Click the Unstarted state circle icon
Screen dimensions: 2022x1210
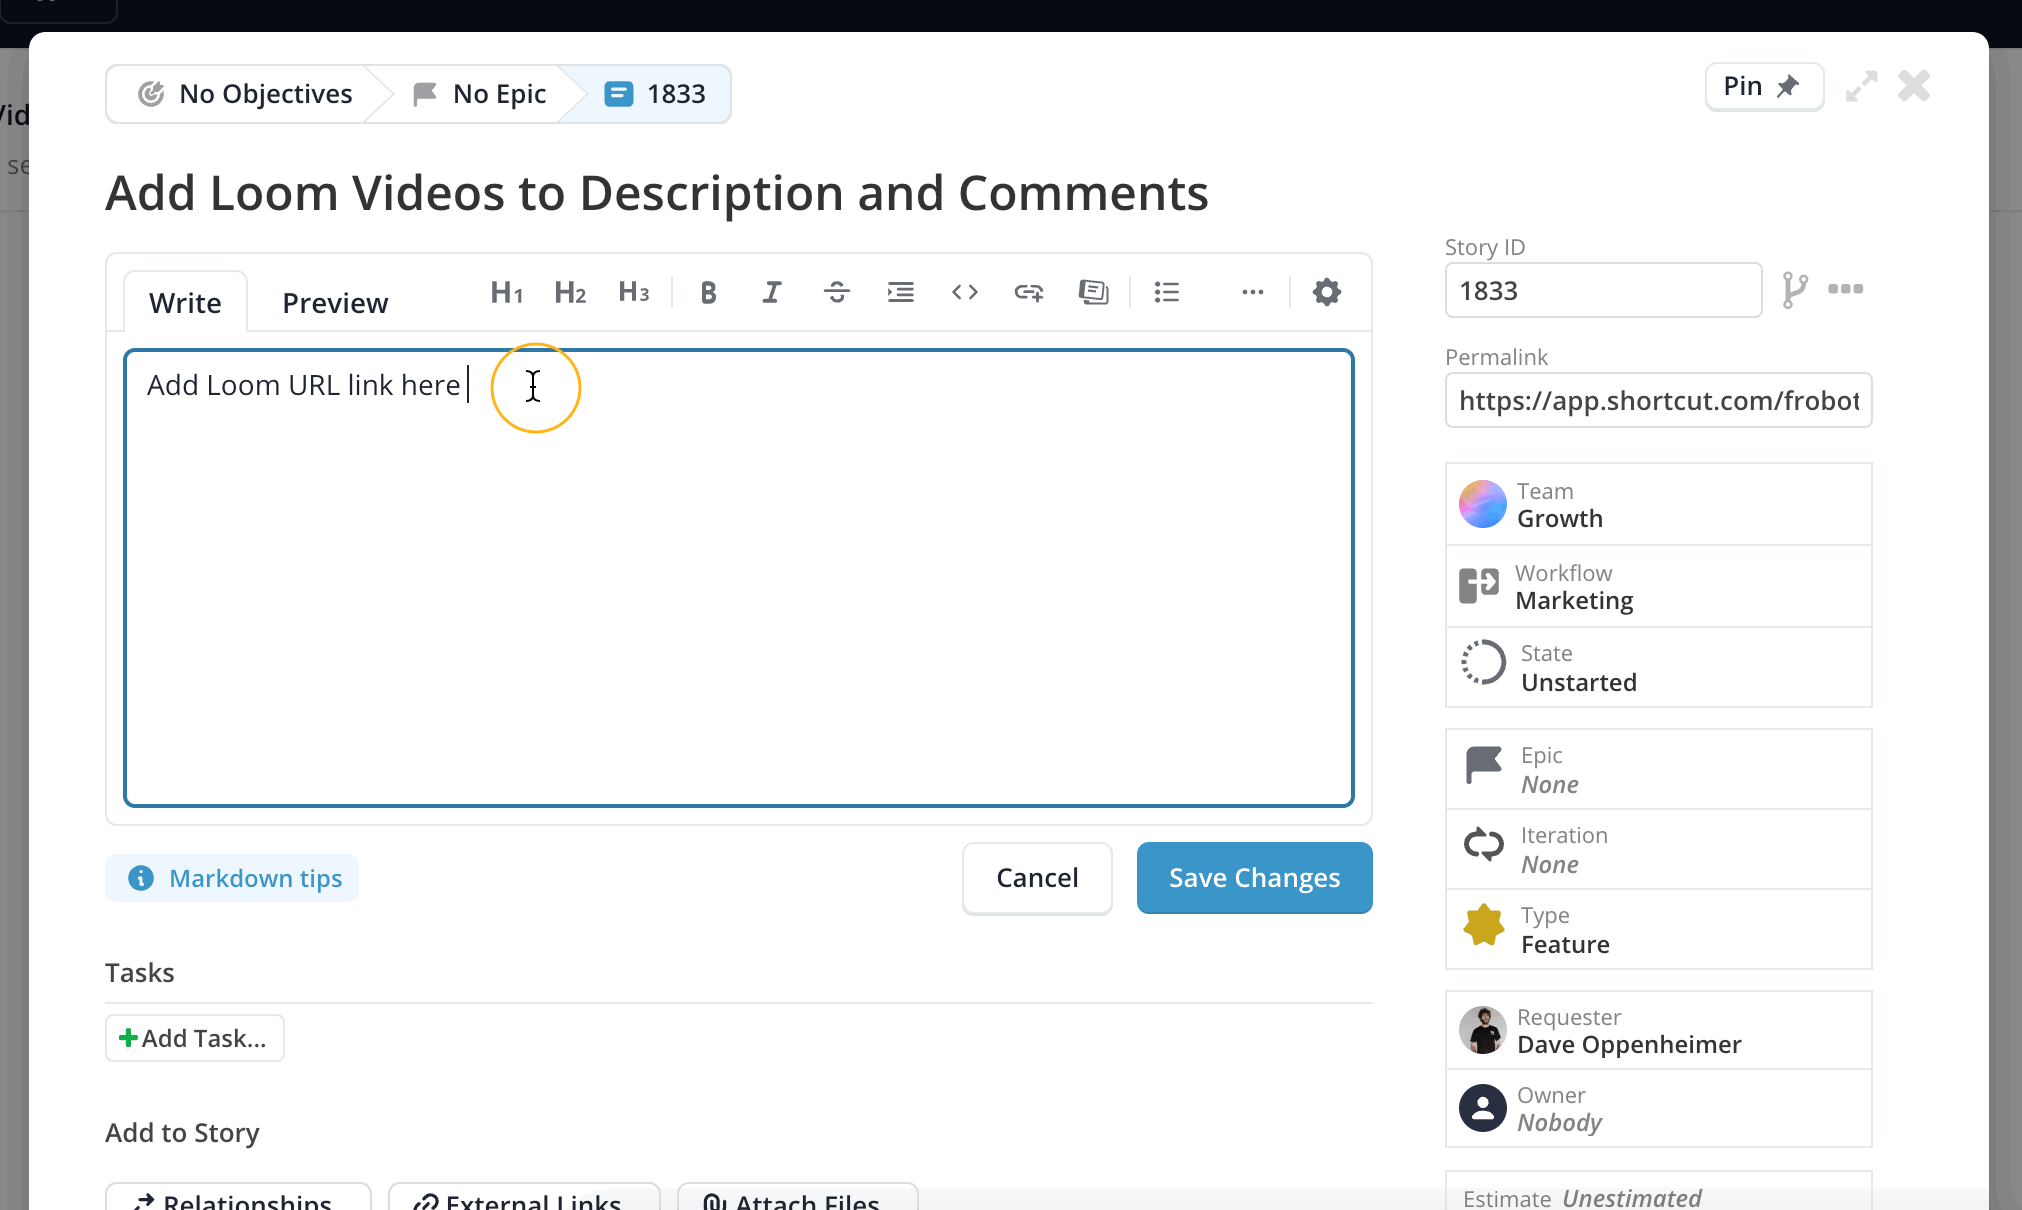pos(1483,662)
